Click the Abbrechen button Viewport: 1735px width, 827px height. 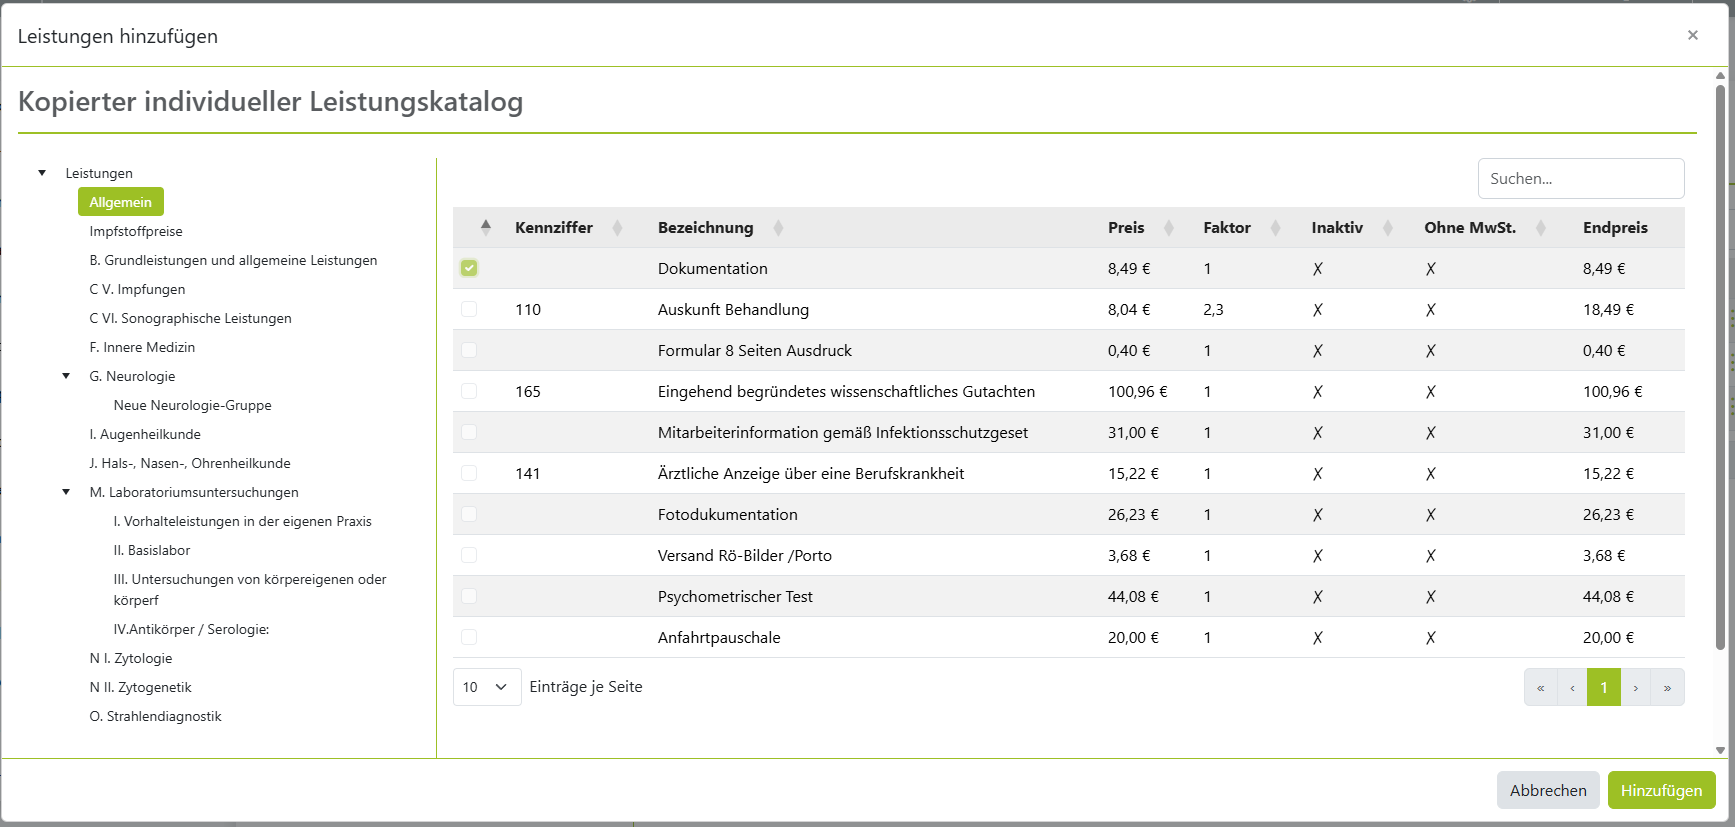[x=1548, y=790]
